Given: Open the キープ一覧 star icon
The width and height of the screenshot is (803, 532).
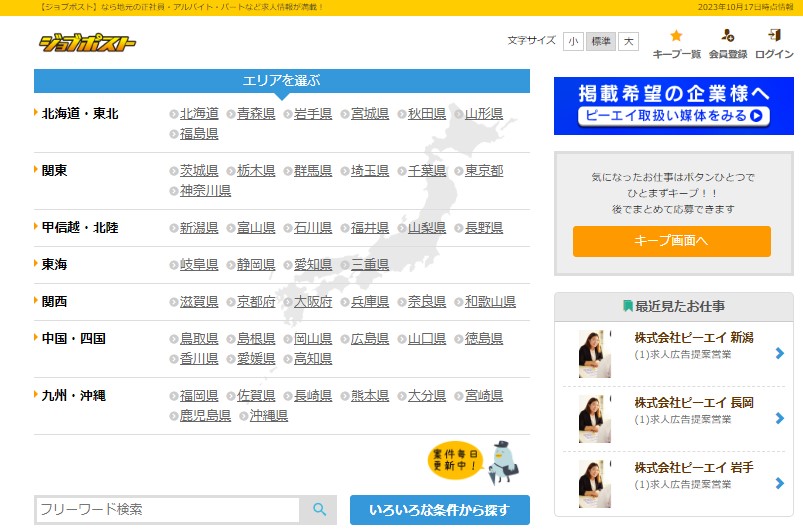Looking at the screenshot, I should pos(676,35).
